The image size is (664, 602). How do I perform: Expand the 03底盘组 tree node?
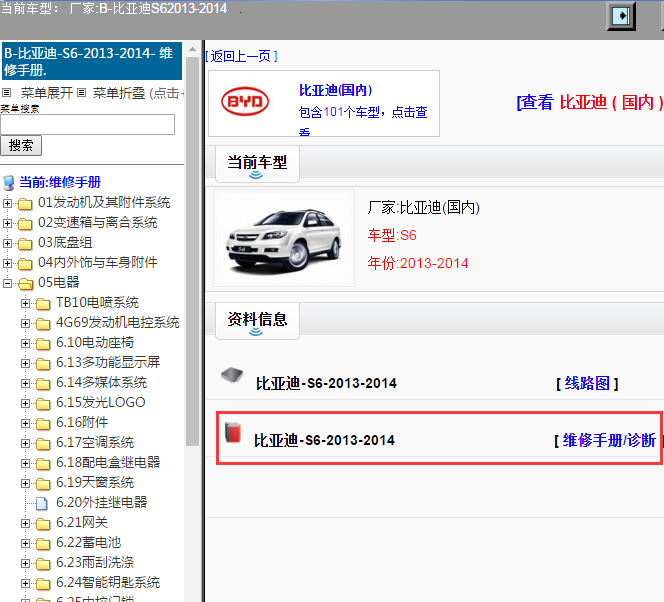[x=7, y=243]
